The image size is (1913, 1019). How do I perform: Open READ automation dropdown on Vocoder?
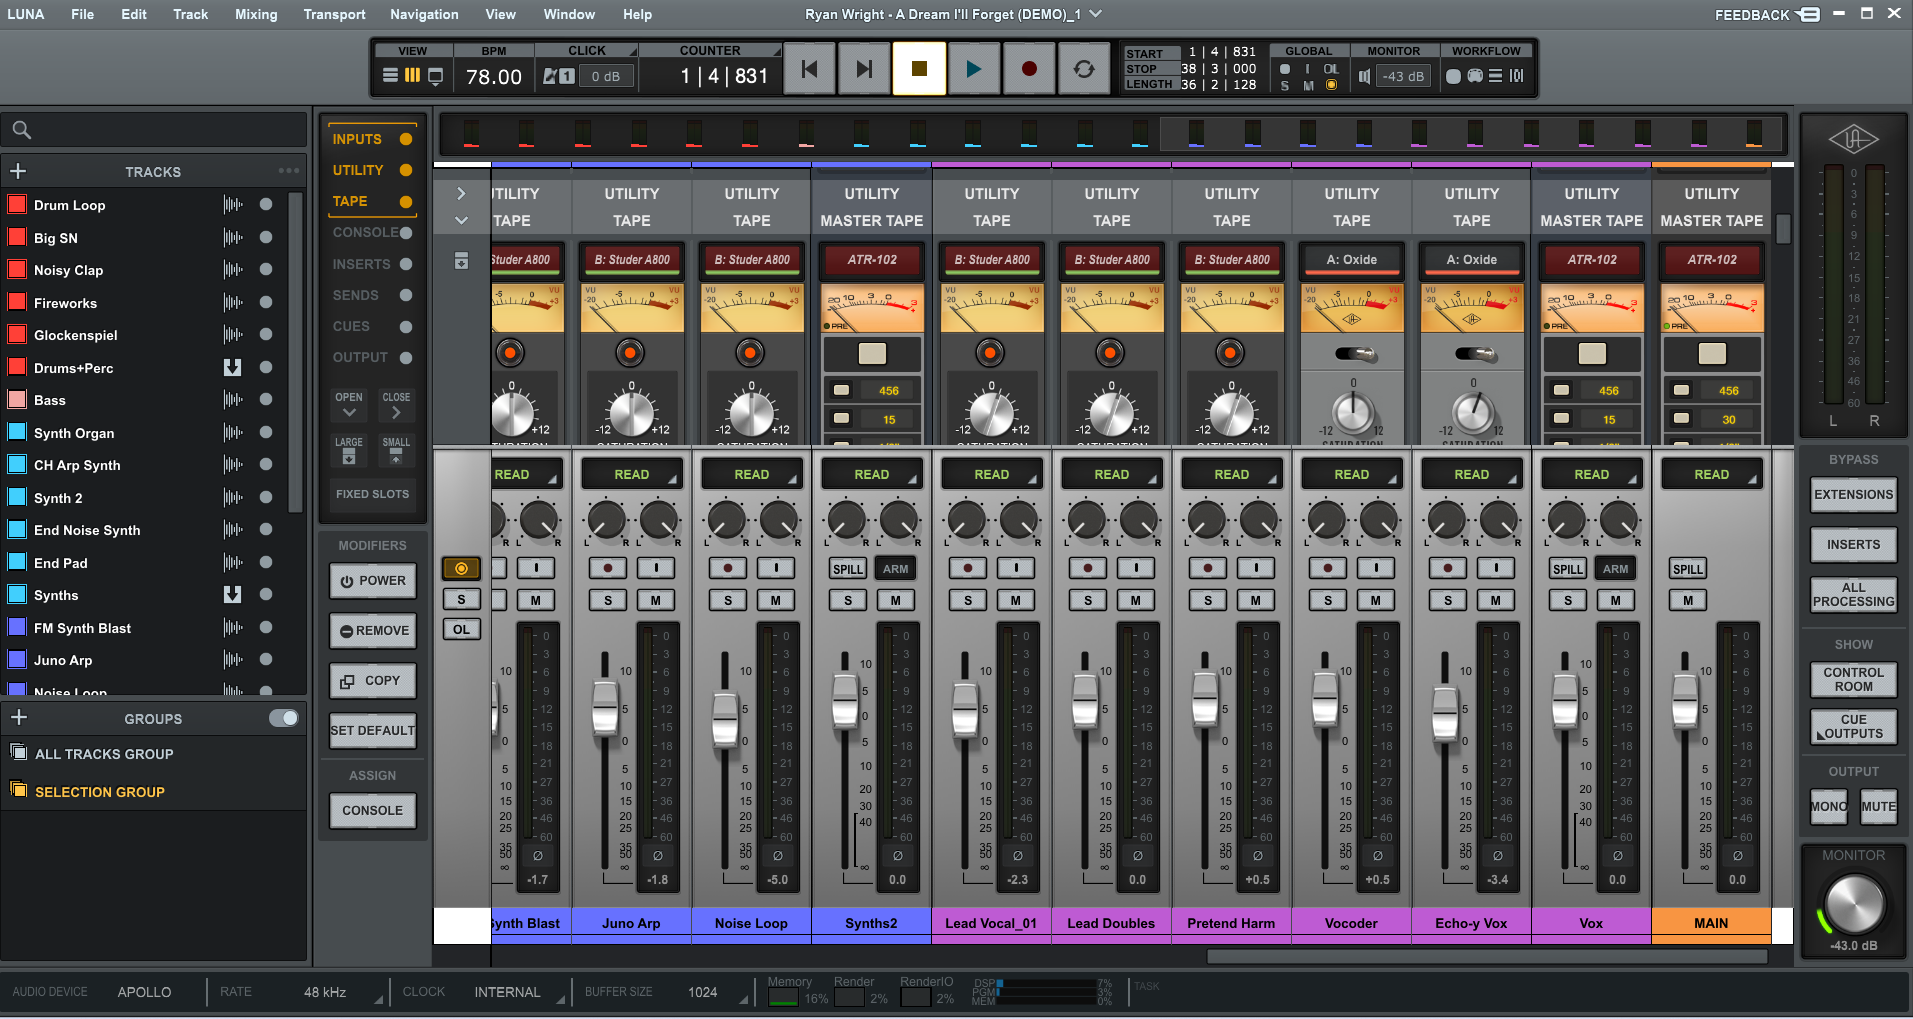[x=1351, y=475]
